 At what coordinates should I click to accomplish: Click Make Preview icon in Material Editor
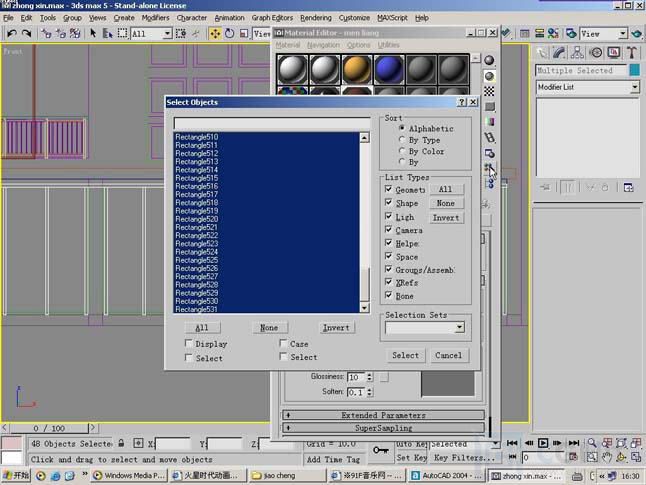point(489,138)
